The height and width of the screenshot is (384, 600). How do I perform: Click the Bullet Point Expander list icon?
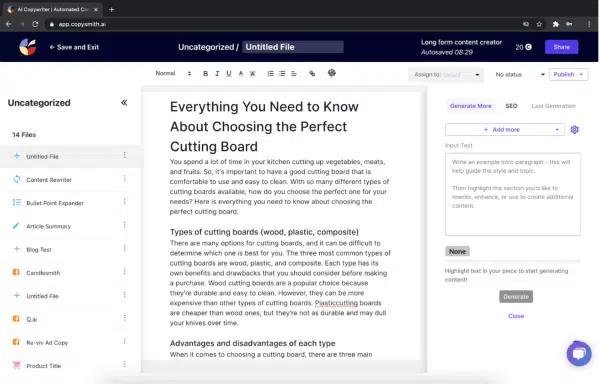(x=16, y=202)
